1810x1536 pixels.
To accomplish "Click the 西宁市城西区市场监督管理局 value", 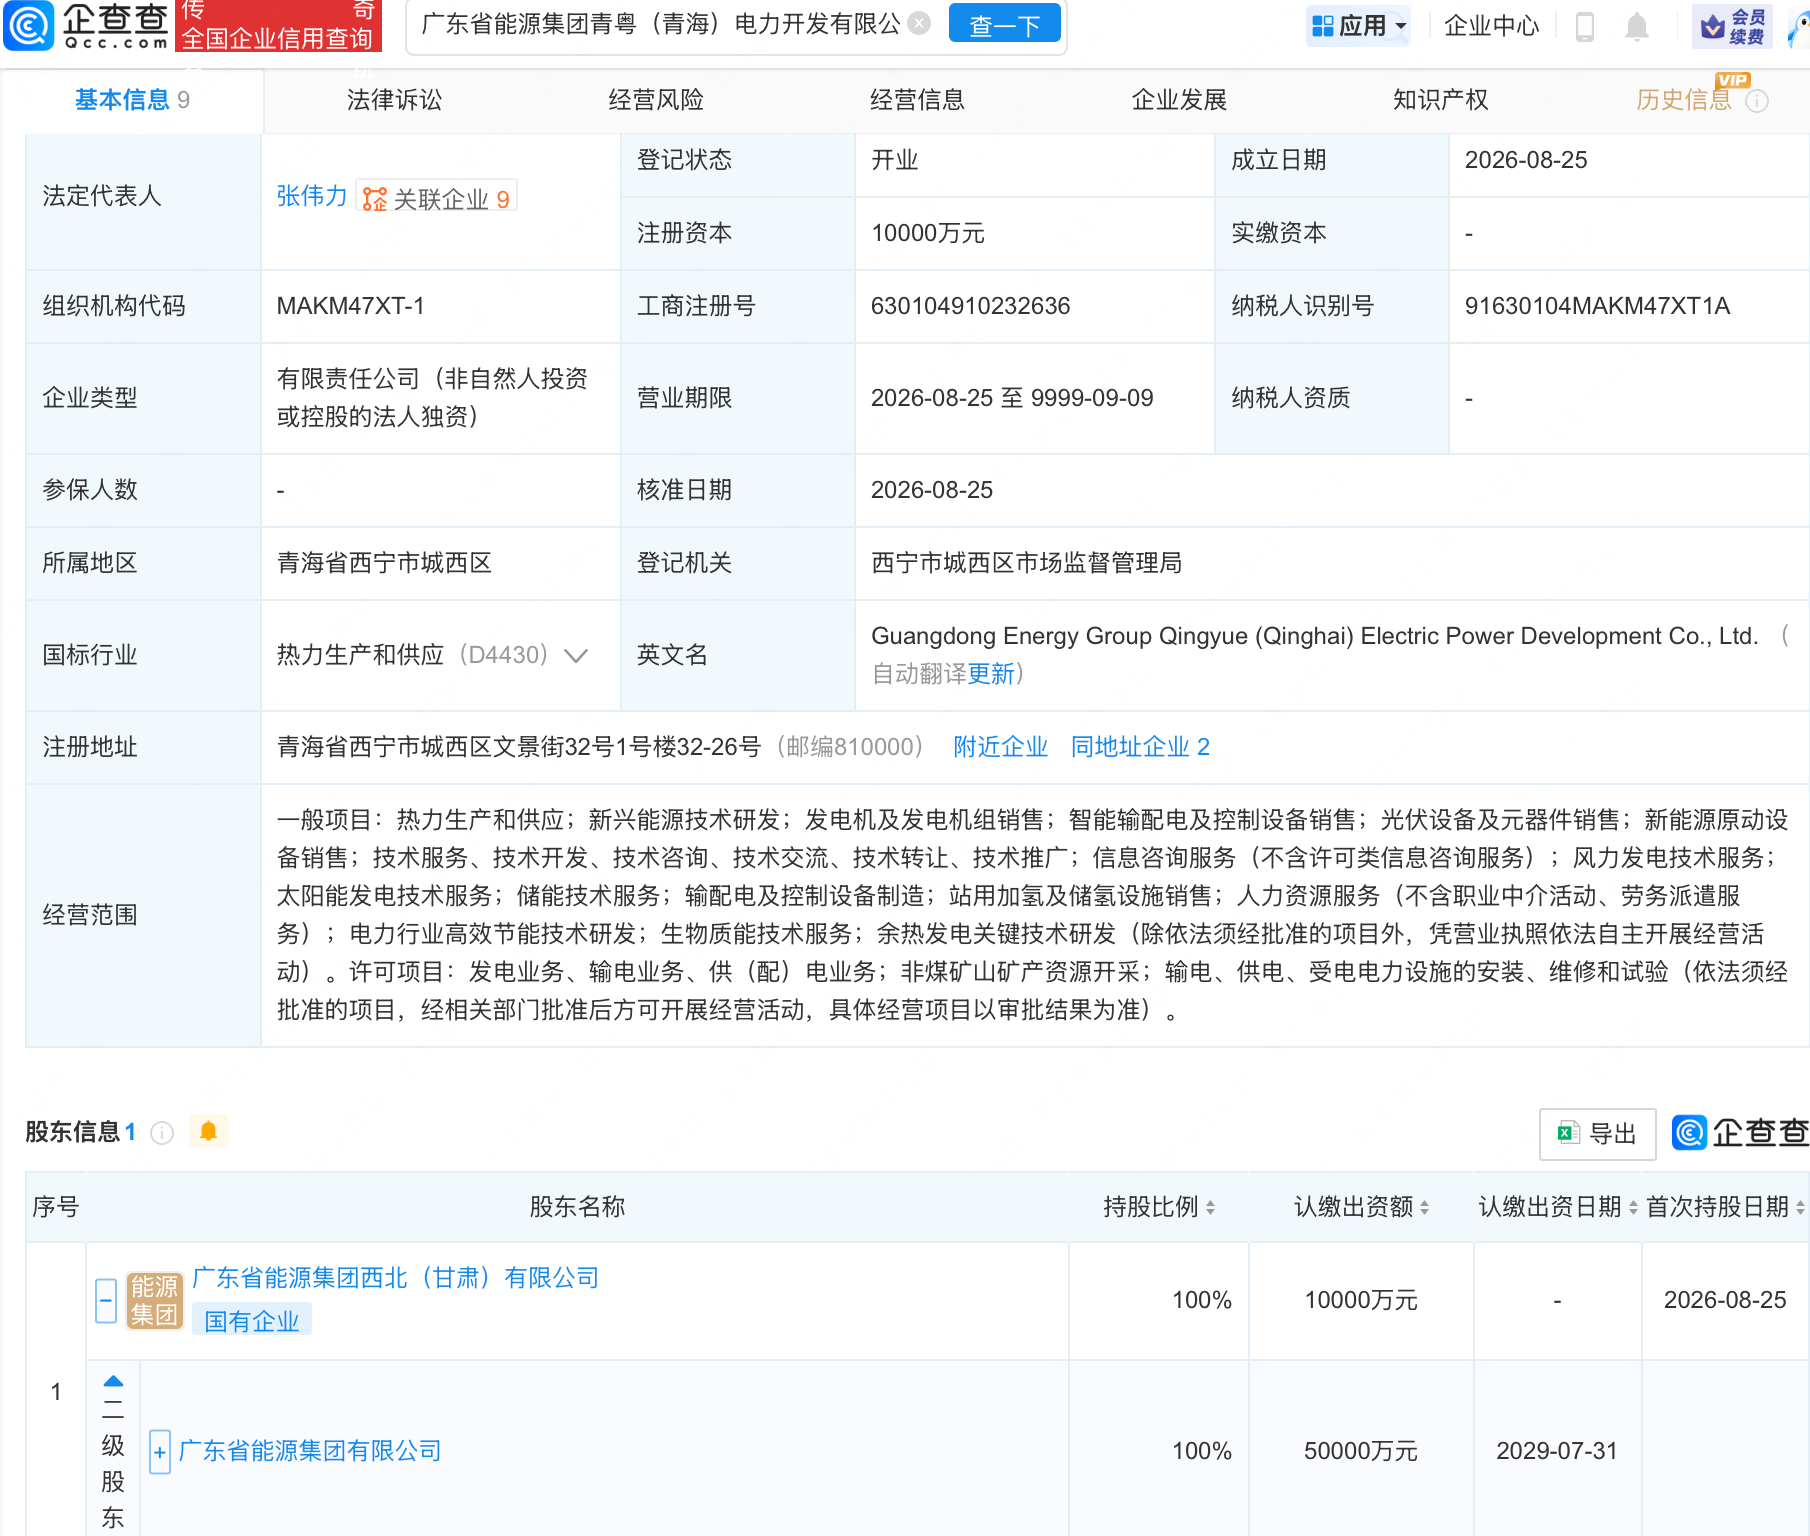I will point(1026,563).
